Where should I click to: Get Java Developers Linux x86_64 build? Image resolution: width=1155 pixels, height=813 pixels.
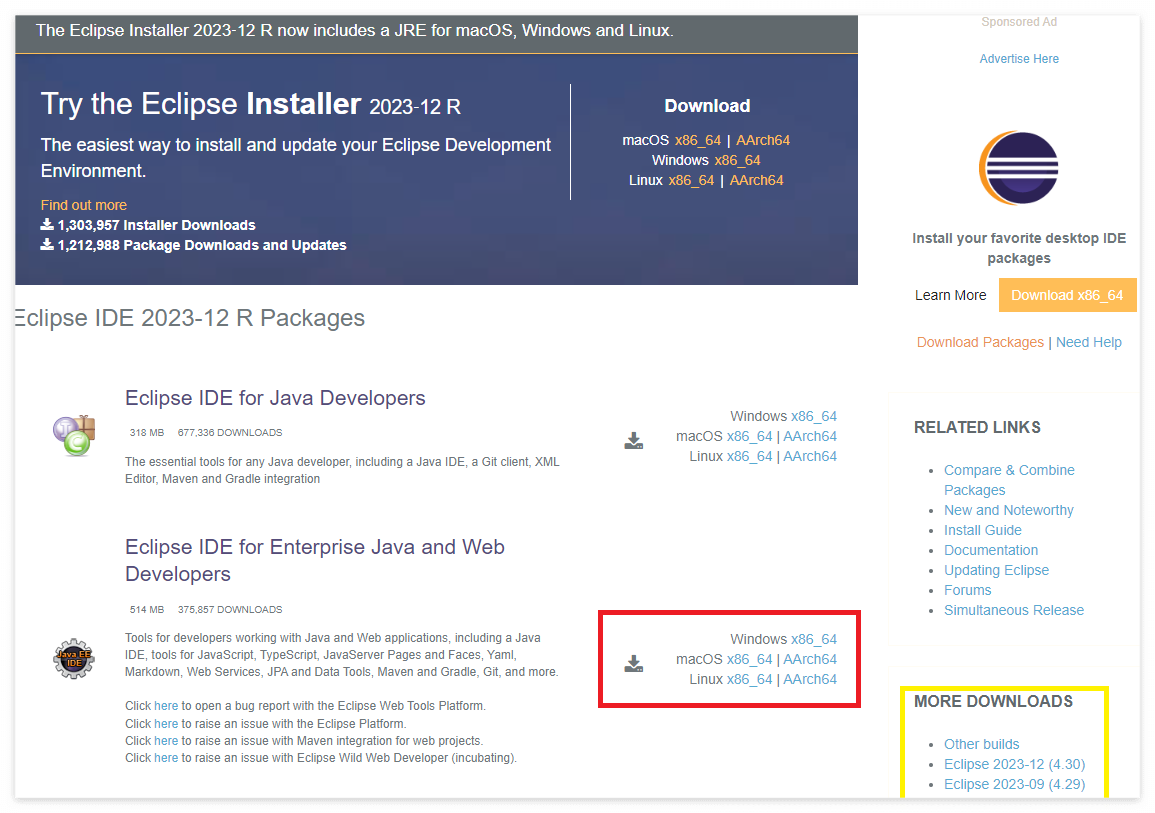click(749, 456)
